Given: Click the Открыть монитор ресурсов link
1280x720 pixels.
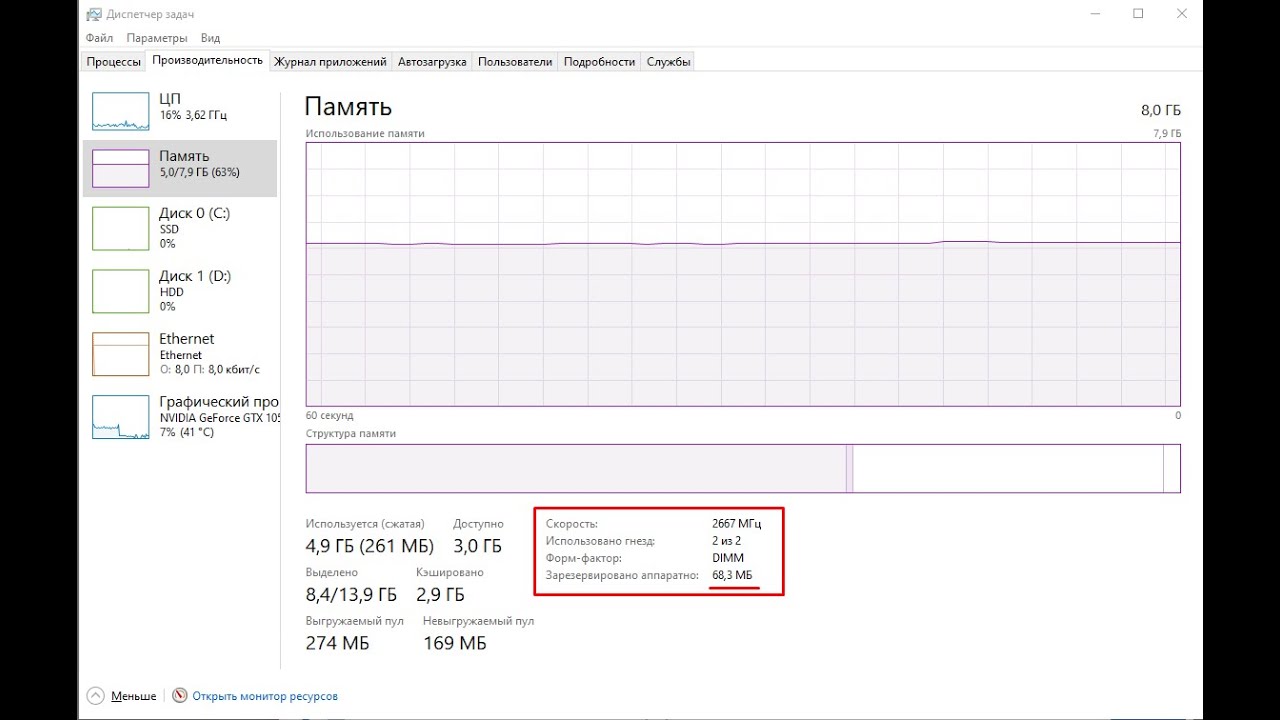Looking at the screenshot, I should point(265,696).
